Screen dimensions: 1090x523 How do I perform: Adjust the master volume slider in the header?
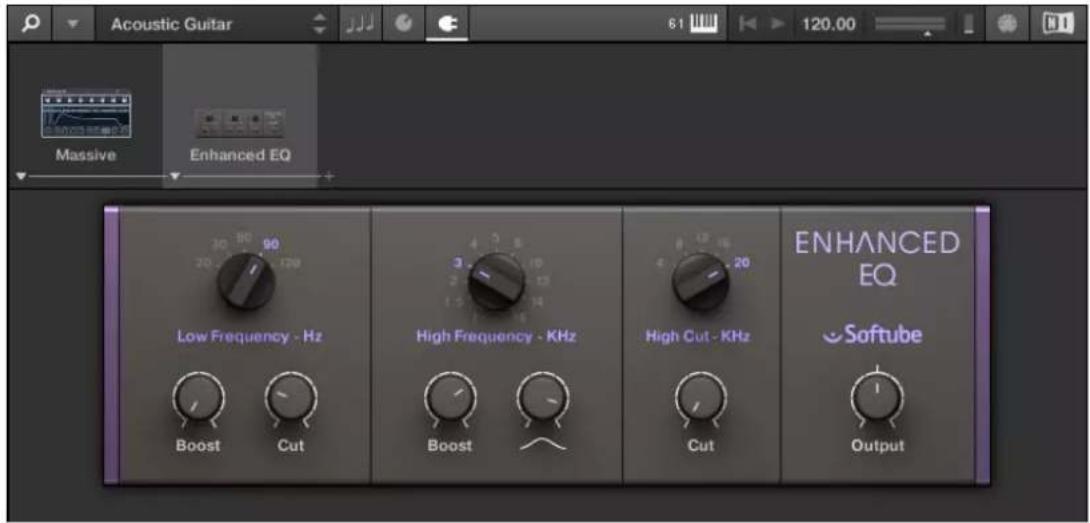[911, 26]
